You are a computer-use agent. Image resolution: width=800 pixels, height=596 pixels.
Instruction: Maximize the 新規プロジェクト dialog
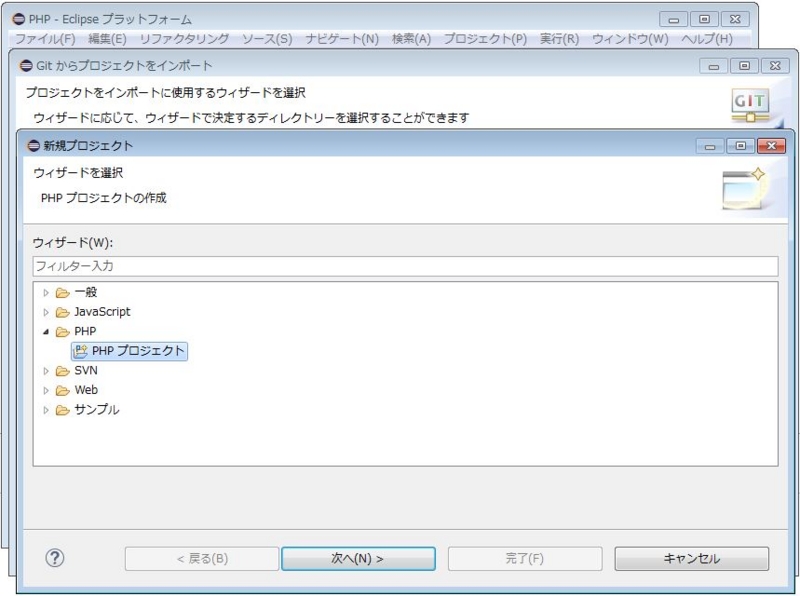click(741, 146)
